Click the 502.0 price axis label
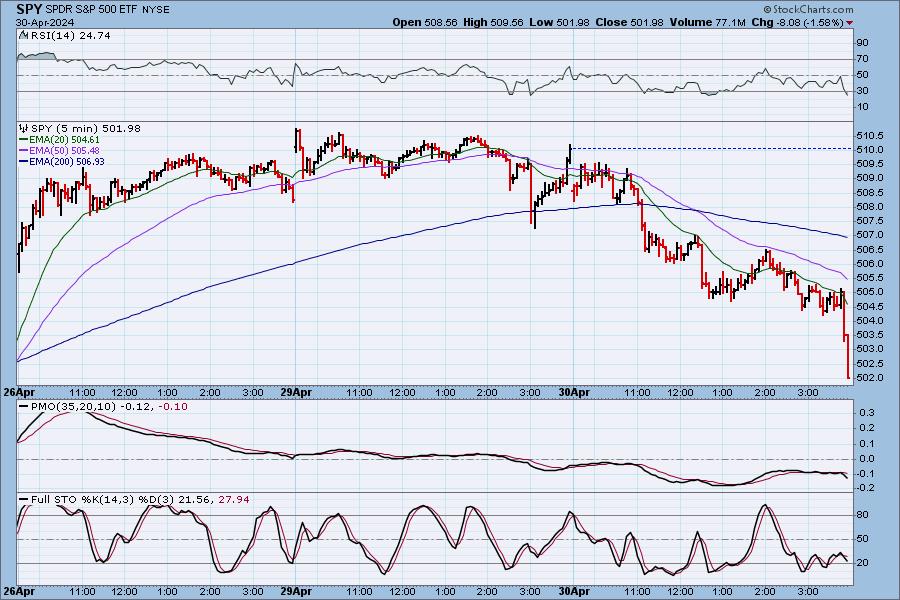The height and width of the screenshot is (600, 900). 870,377
